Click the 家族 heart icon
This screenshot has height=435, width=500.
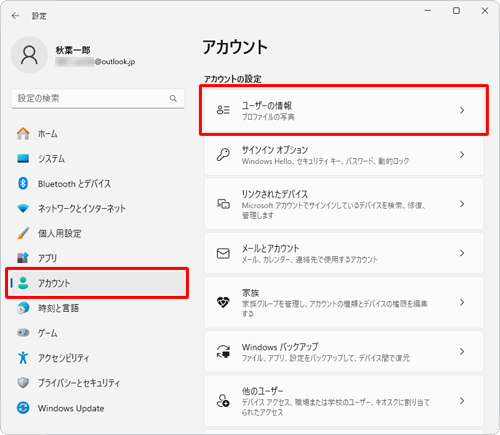(223, 302)
